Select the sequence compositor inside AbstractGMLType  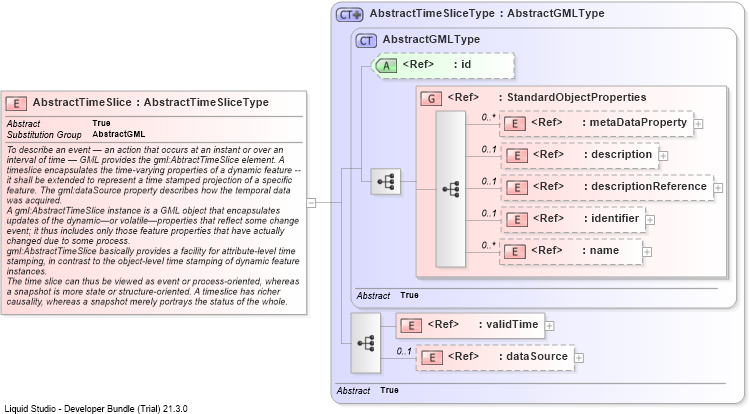[385, 181]
